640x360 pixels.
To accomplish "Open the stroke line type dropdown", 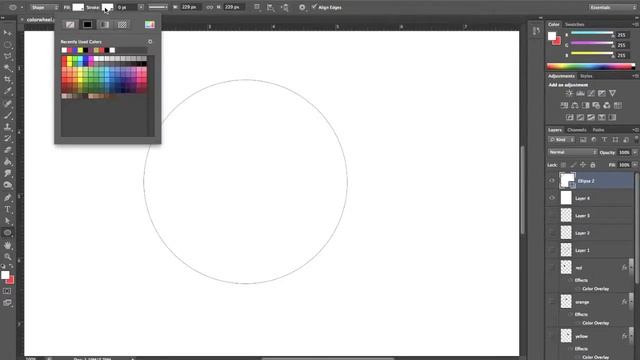I will point(158,7).
